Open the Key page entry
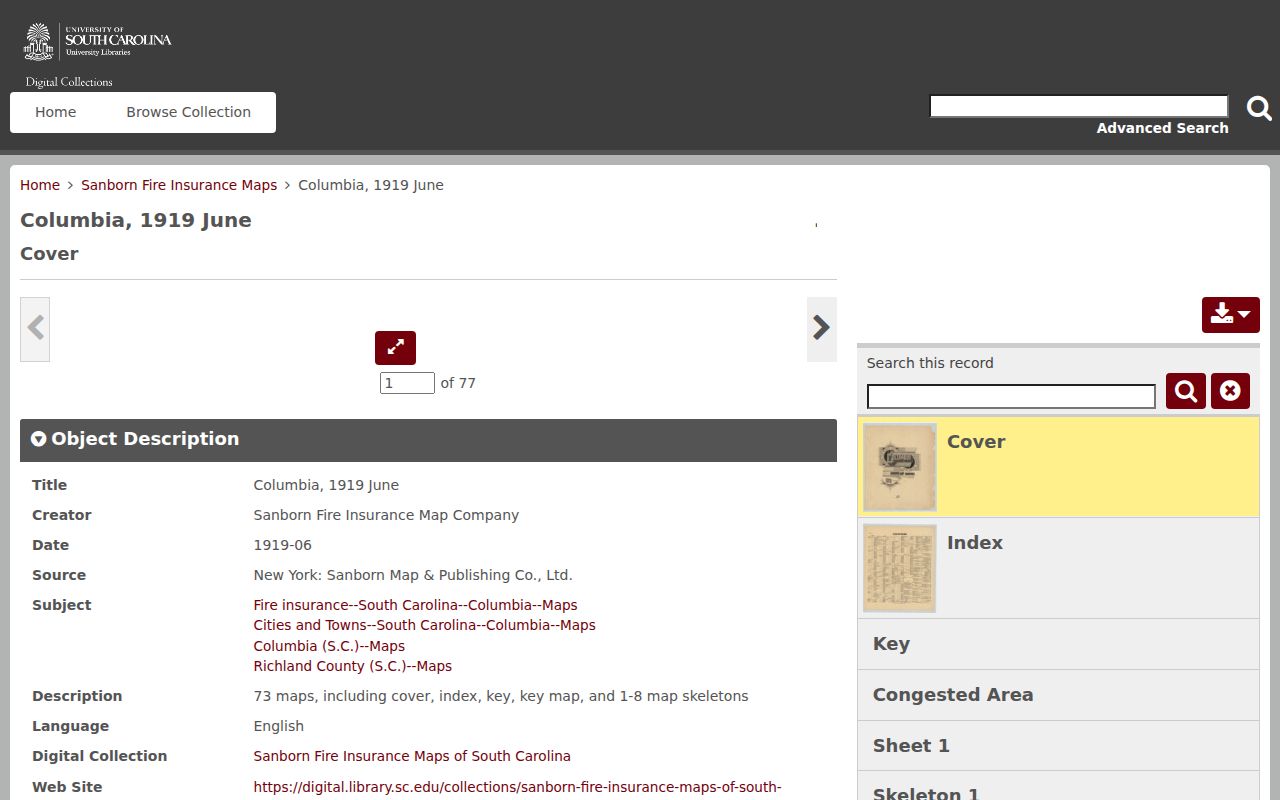 pos(1058,644)
